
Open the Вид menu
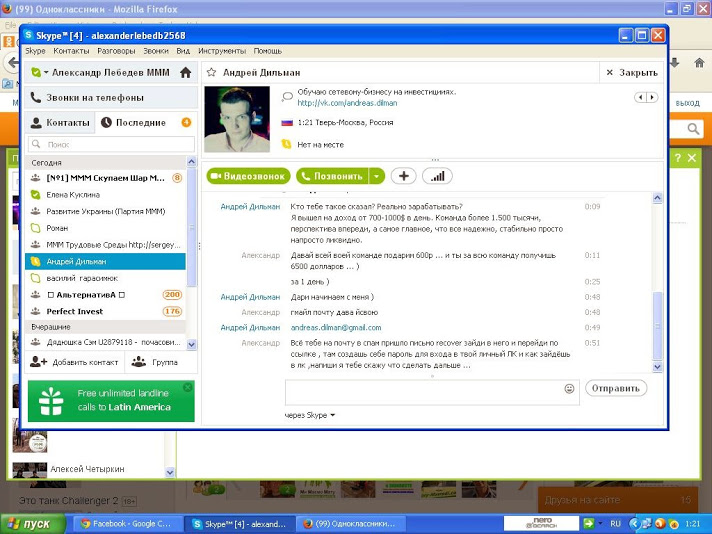point(183,51)
